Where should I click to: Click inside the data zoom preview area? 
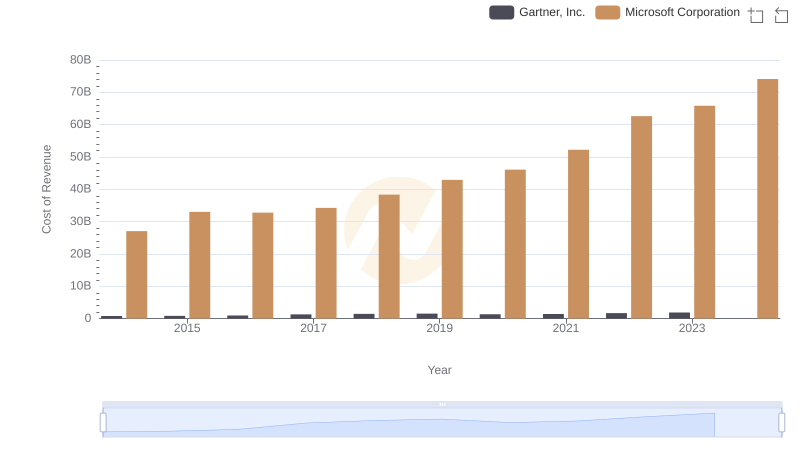(442, 423)
